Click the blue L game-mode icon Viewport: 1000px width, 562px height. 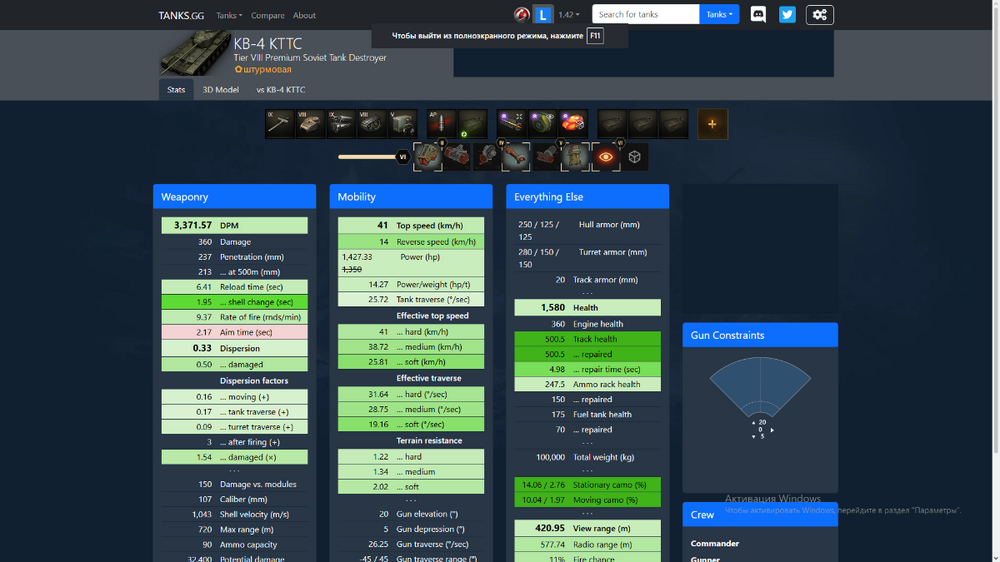[x=543, y=14]
